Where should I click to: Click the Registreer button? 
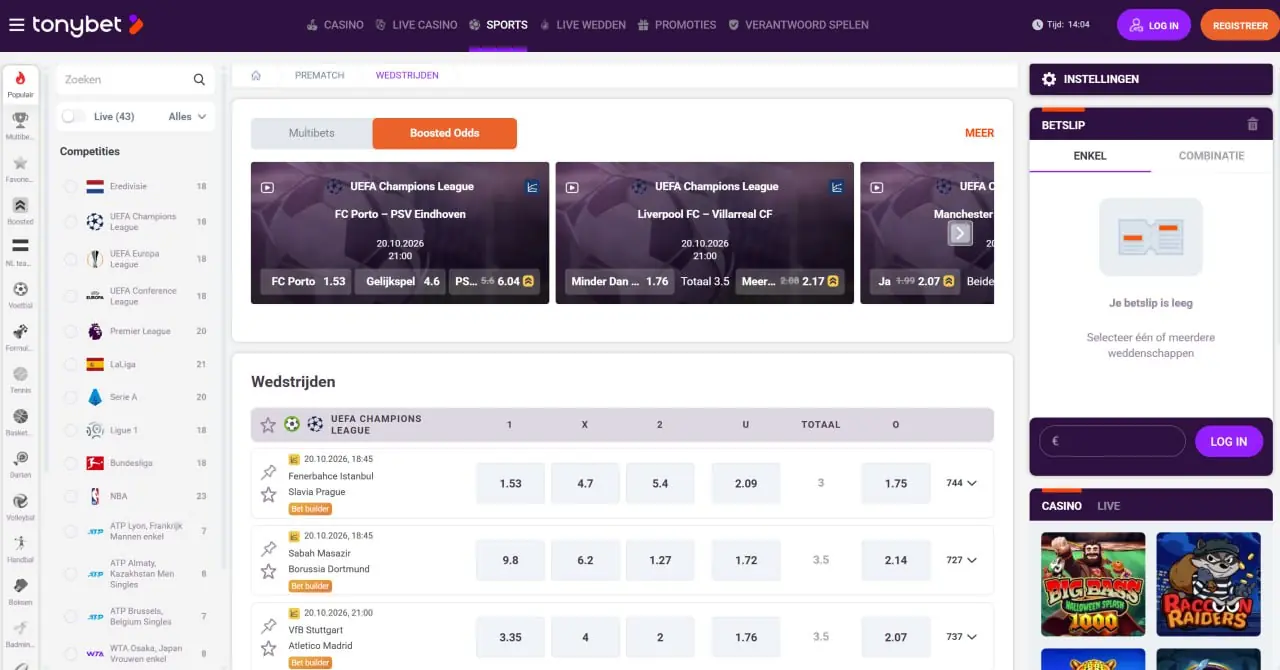(x=1240, y=25)
